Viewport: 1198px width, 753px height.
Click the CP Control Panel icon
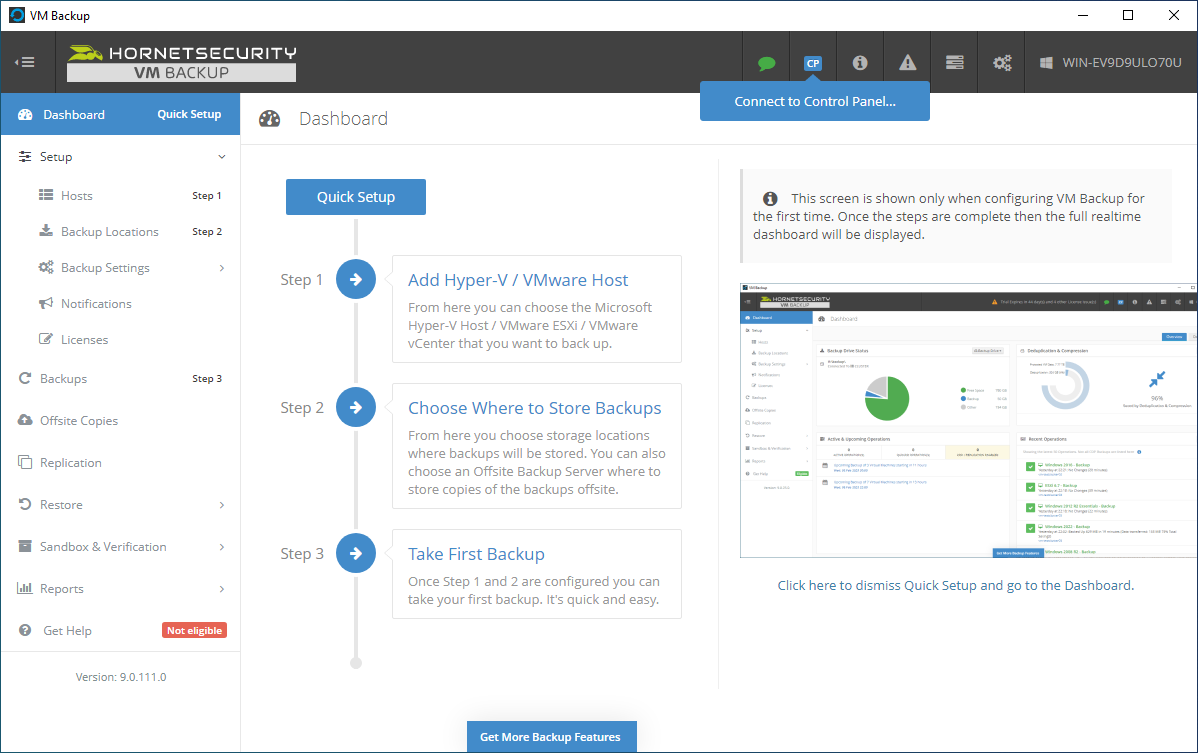813,63
